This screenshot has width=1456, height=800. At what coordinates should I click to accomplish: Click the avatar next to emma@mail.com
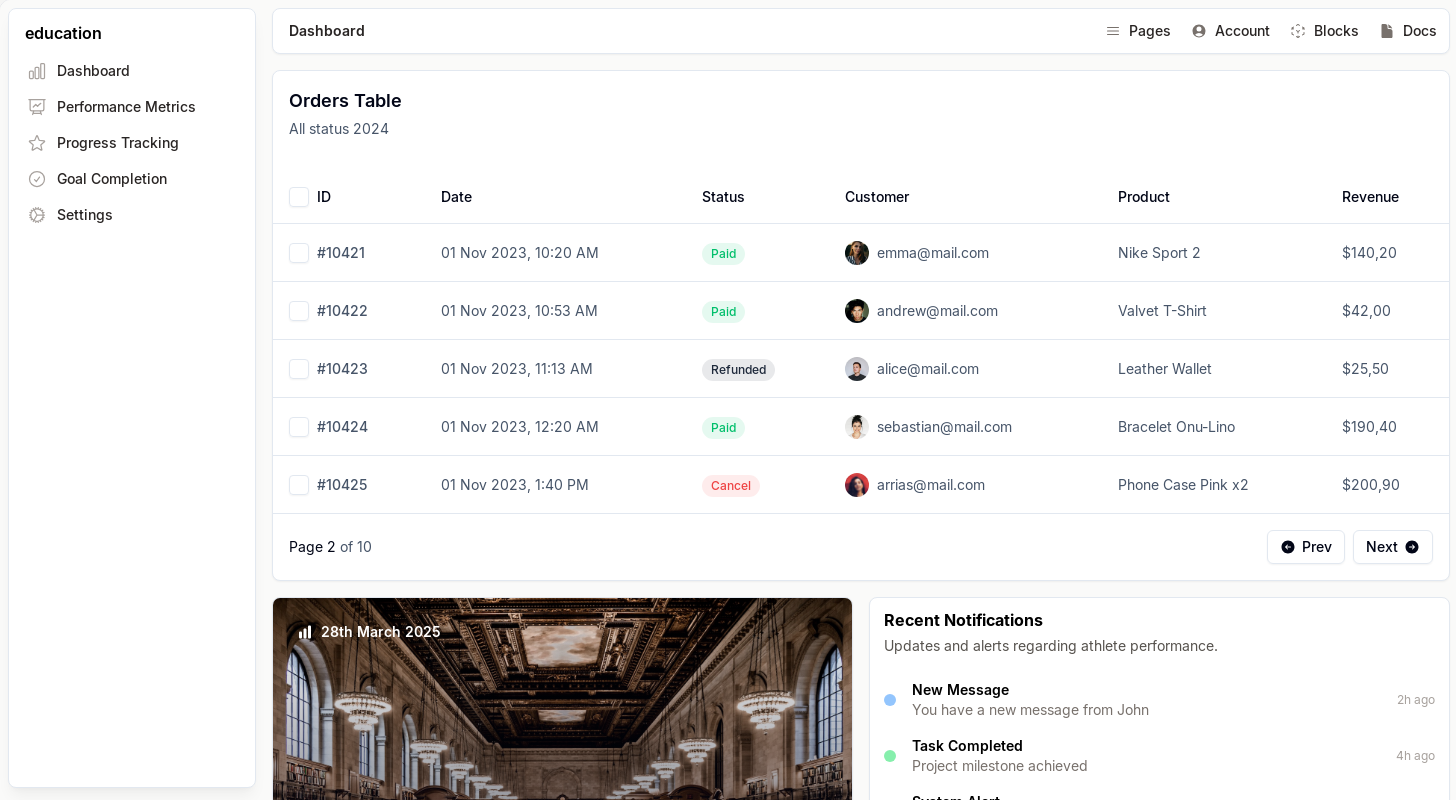[857, 253]
